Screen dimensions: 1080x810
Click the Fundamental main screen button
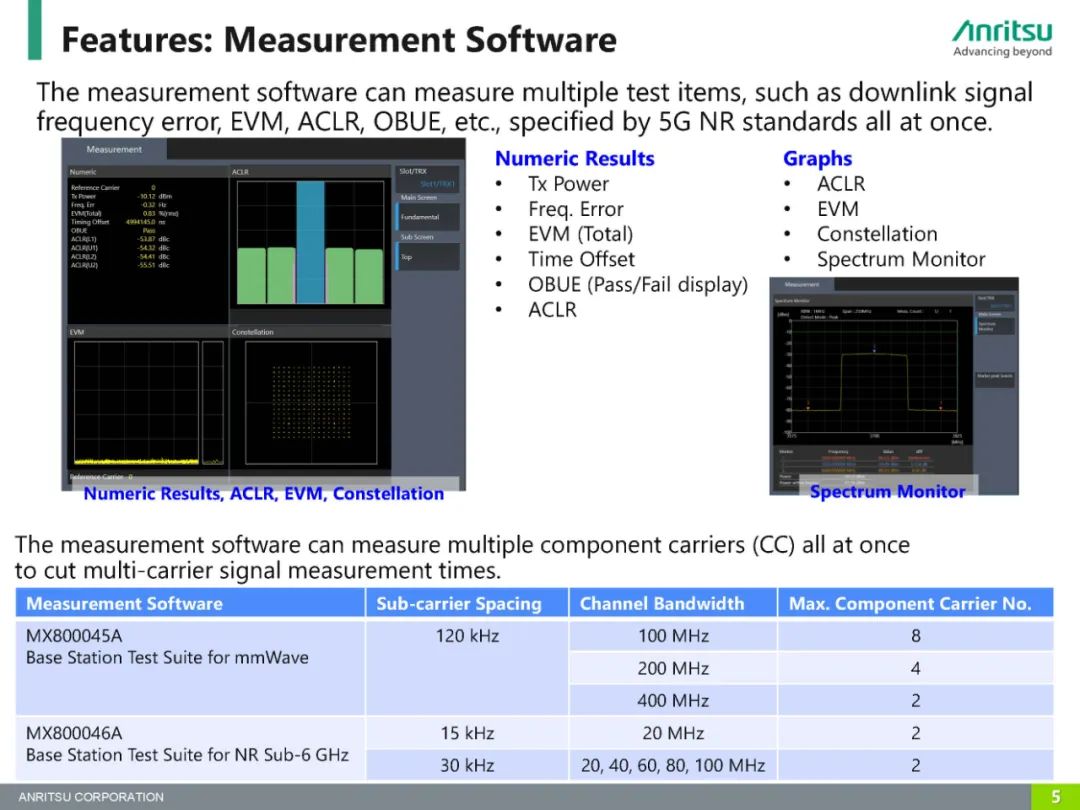pos(428,217)
